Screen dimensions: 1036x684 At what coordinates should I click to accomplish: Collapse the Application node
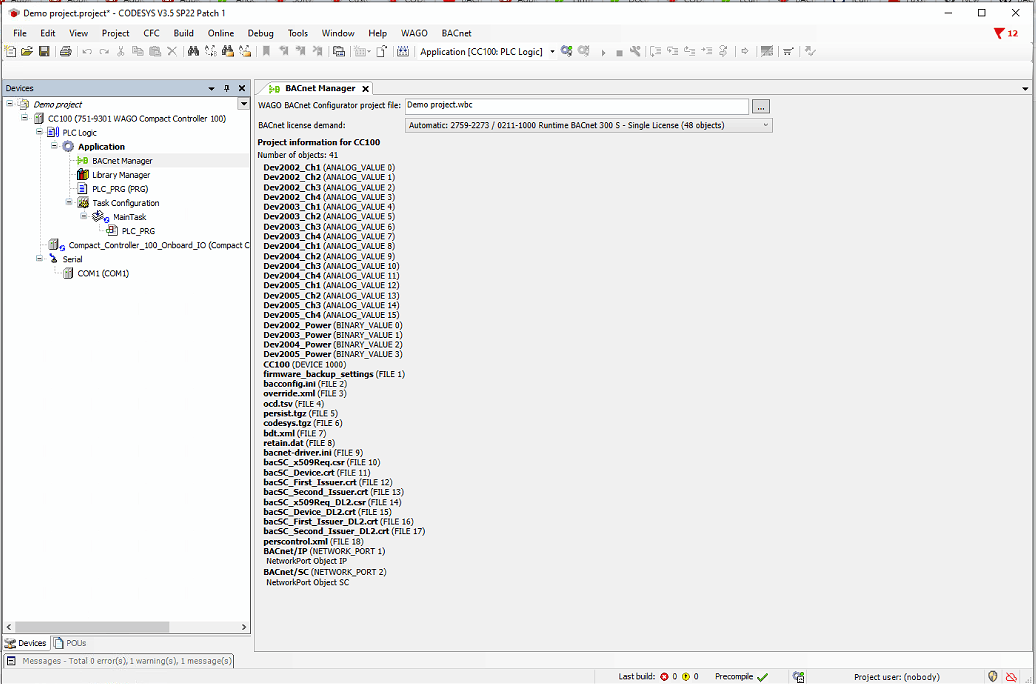tap(54, 146)
